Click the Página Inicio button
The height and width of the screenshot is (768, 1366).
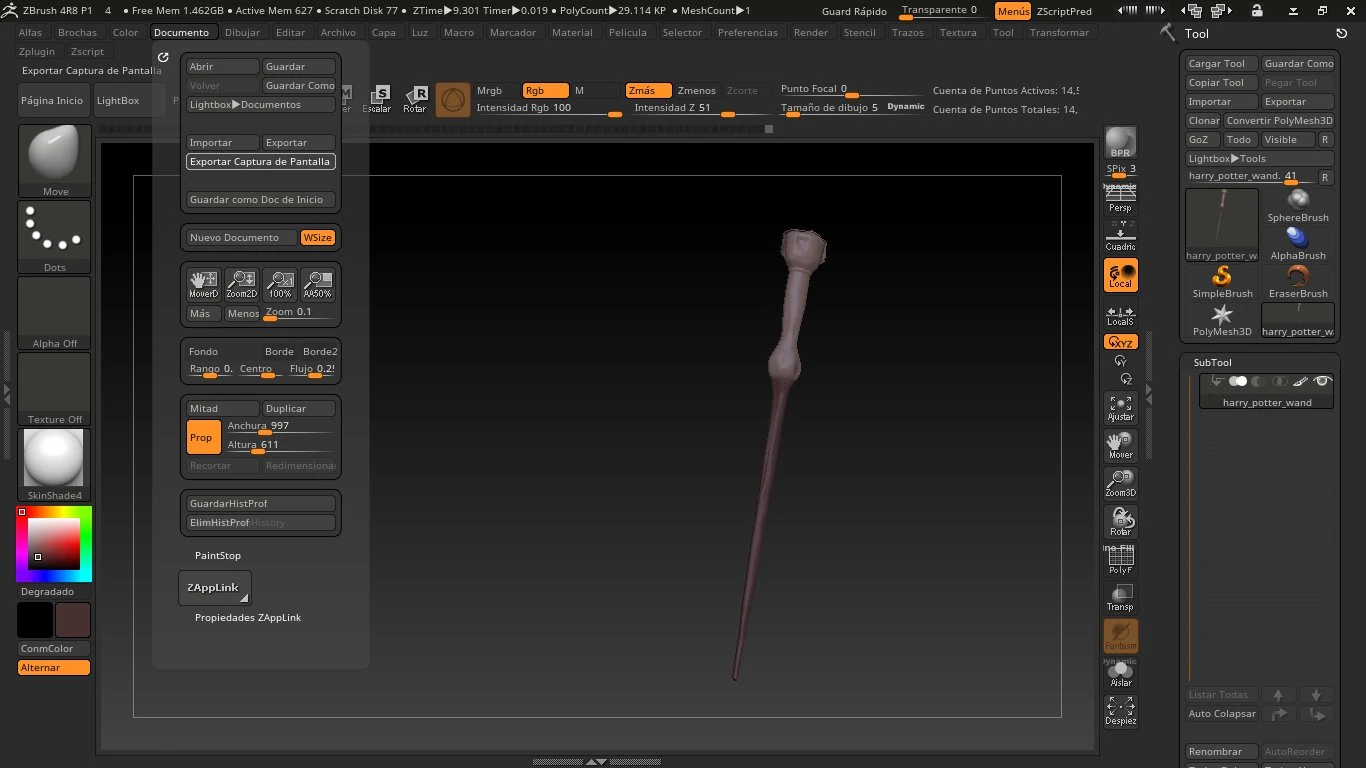pos(53,101)
